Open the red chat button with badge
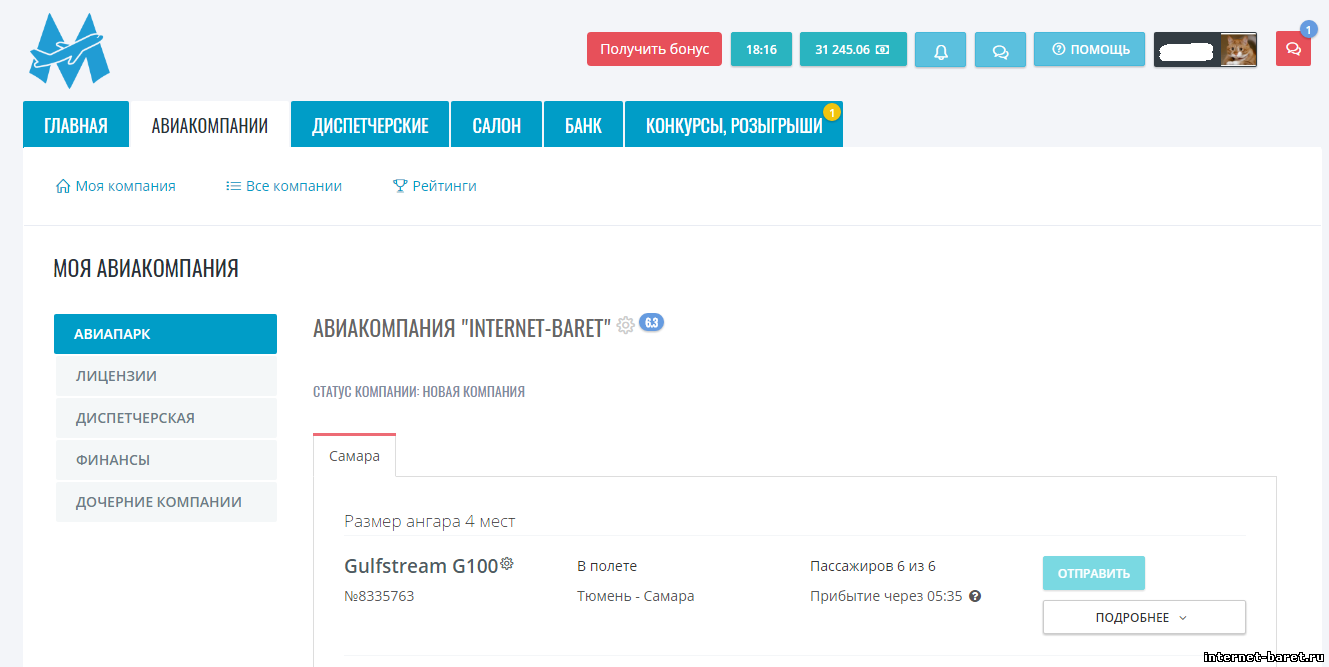The width and height of the screenshot is (1329, 667). [x=1293, y=49]
